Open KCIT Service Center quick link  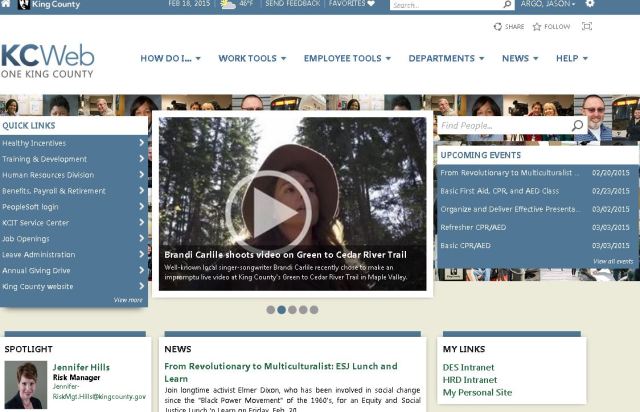point(36,223)
